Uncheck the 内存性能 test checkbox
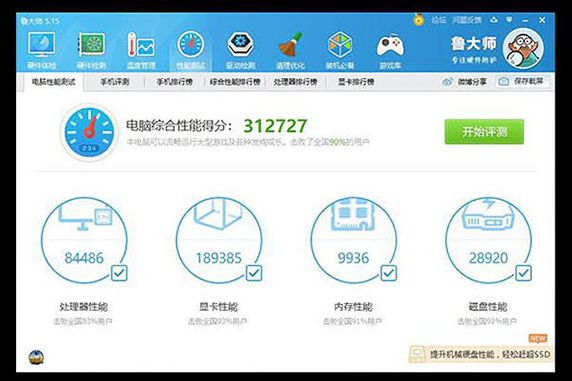 tap(389, 273)
